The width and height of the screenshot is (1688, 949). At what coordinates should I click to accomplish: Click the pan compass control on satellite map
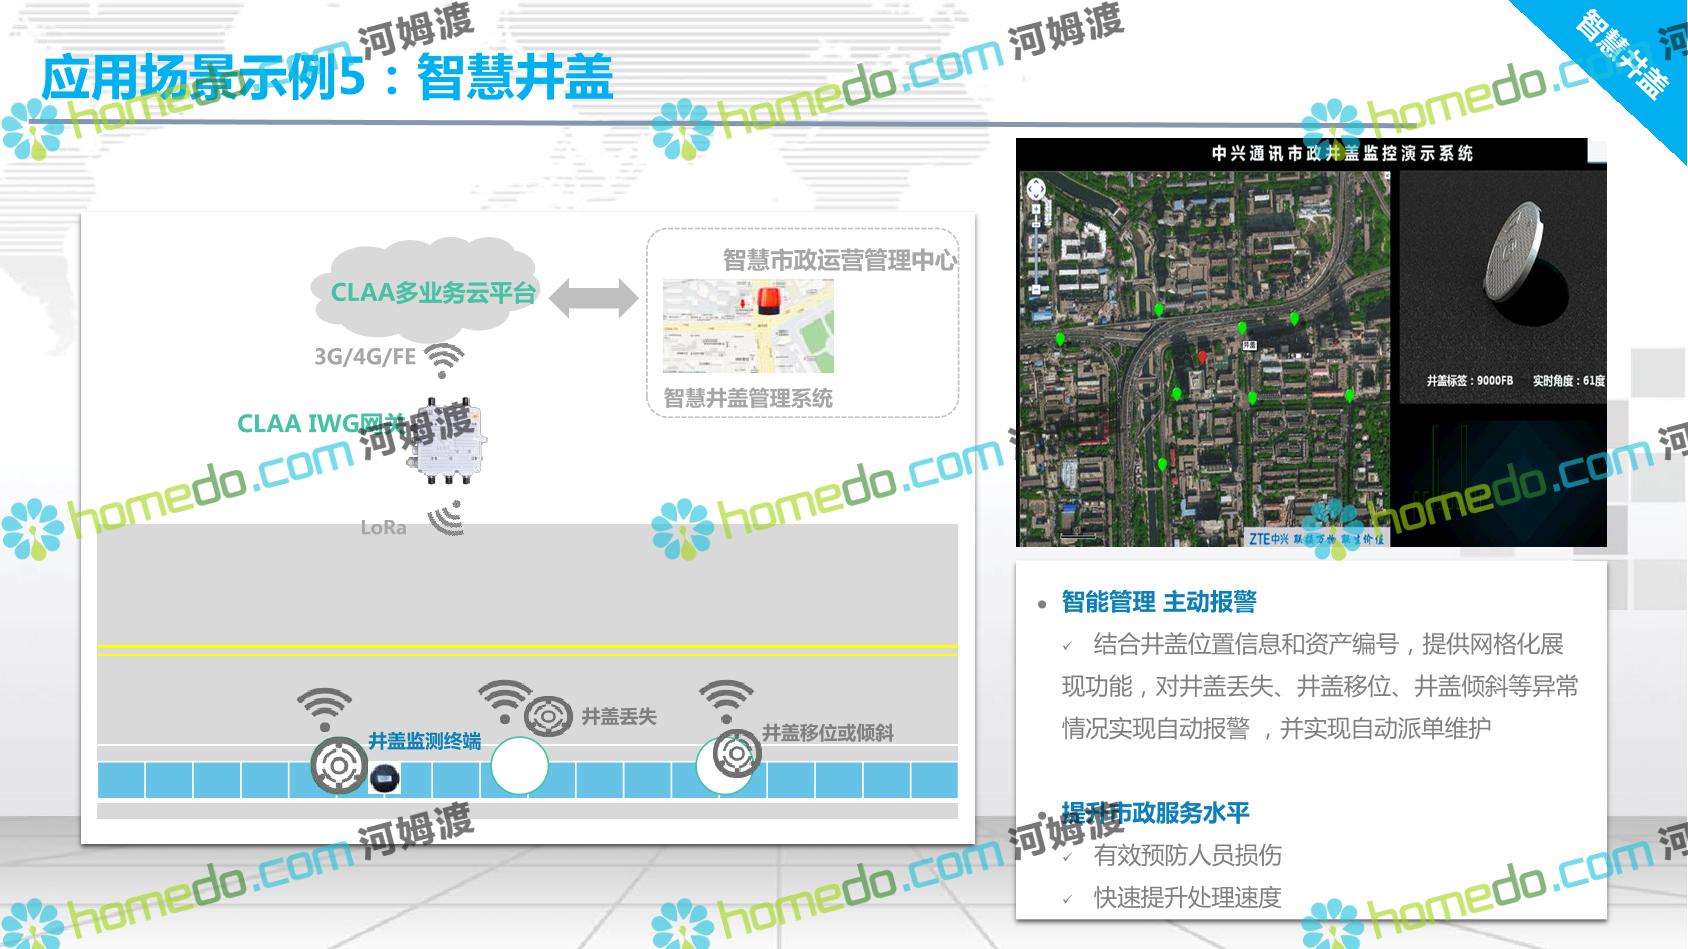tap(1036, 187)
